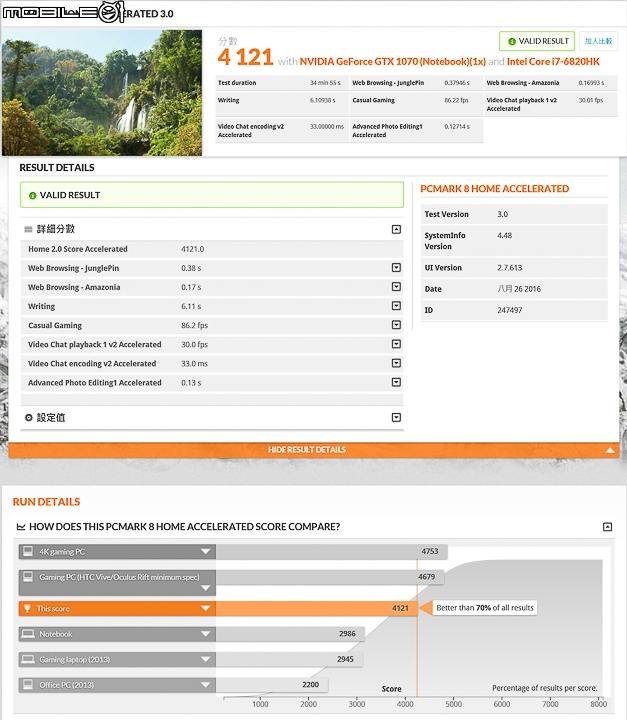The height and width of the screenshot is (720, 627).
Task: Click the Test duration 34 min 55 s cell
Action: pyautogui.click(x=282, y=83)
